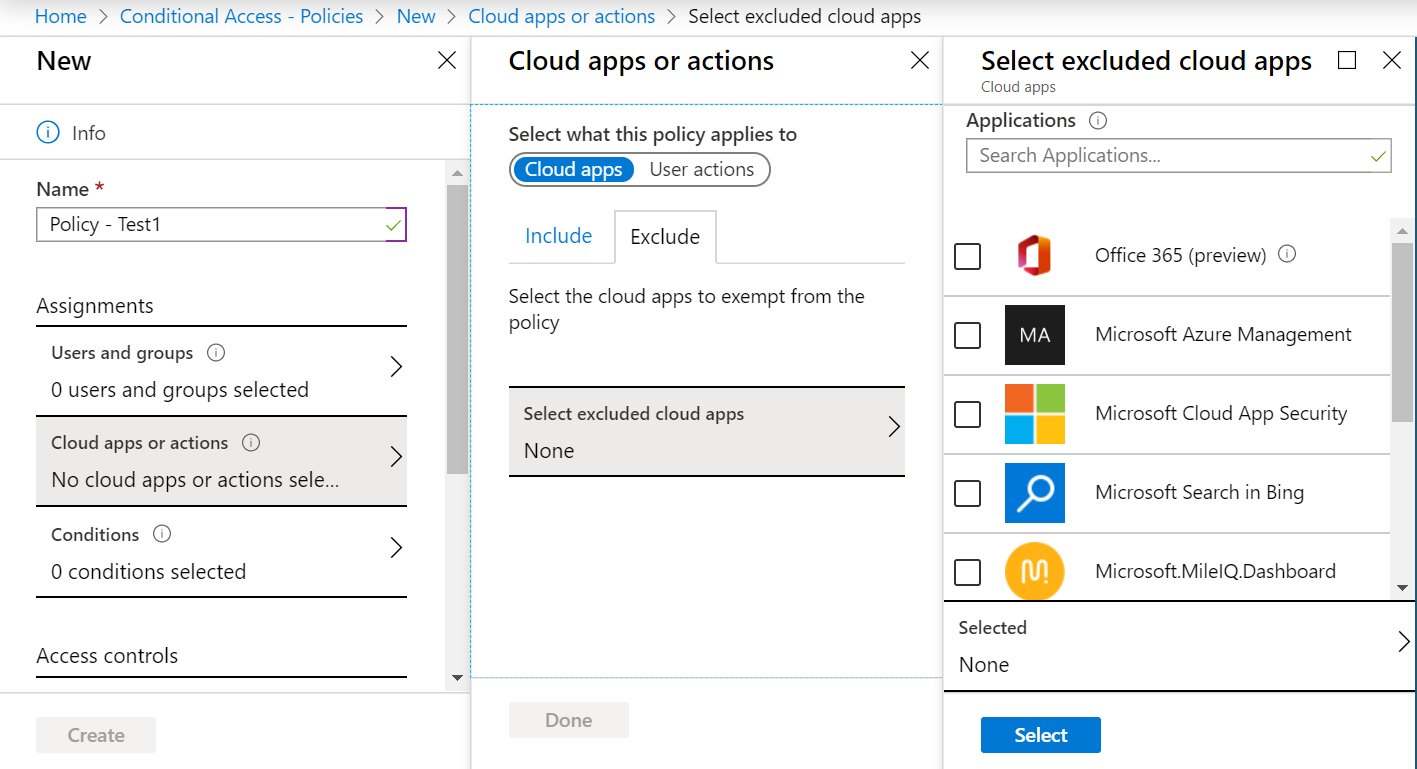
Task: Close the New policy blade
Action: (x=447, y=61)
